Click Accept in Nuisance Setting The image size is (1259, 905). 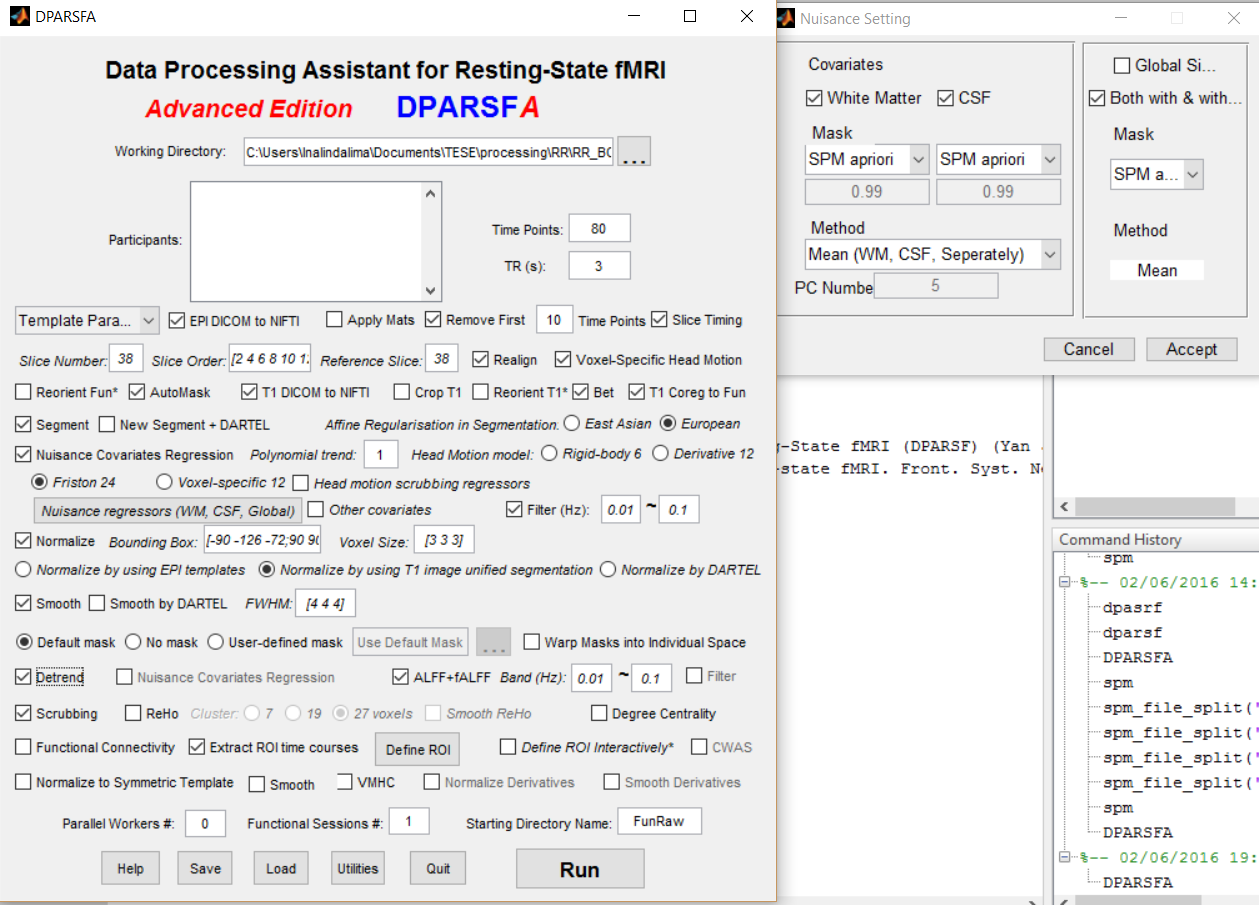click(1191, 349)
